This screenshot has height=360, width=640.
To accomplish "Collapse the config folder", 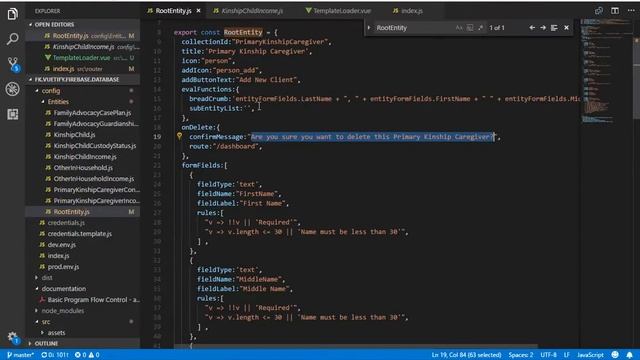I will [51, 91].
